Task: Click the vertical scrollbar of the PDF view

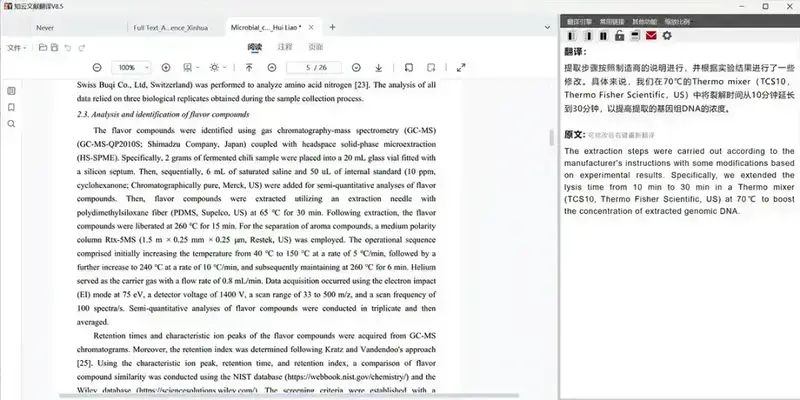Action: (x=552, y=138)
